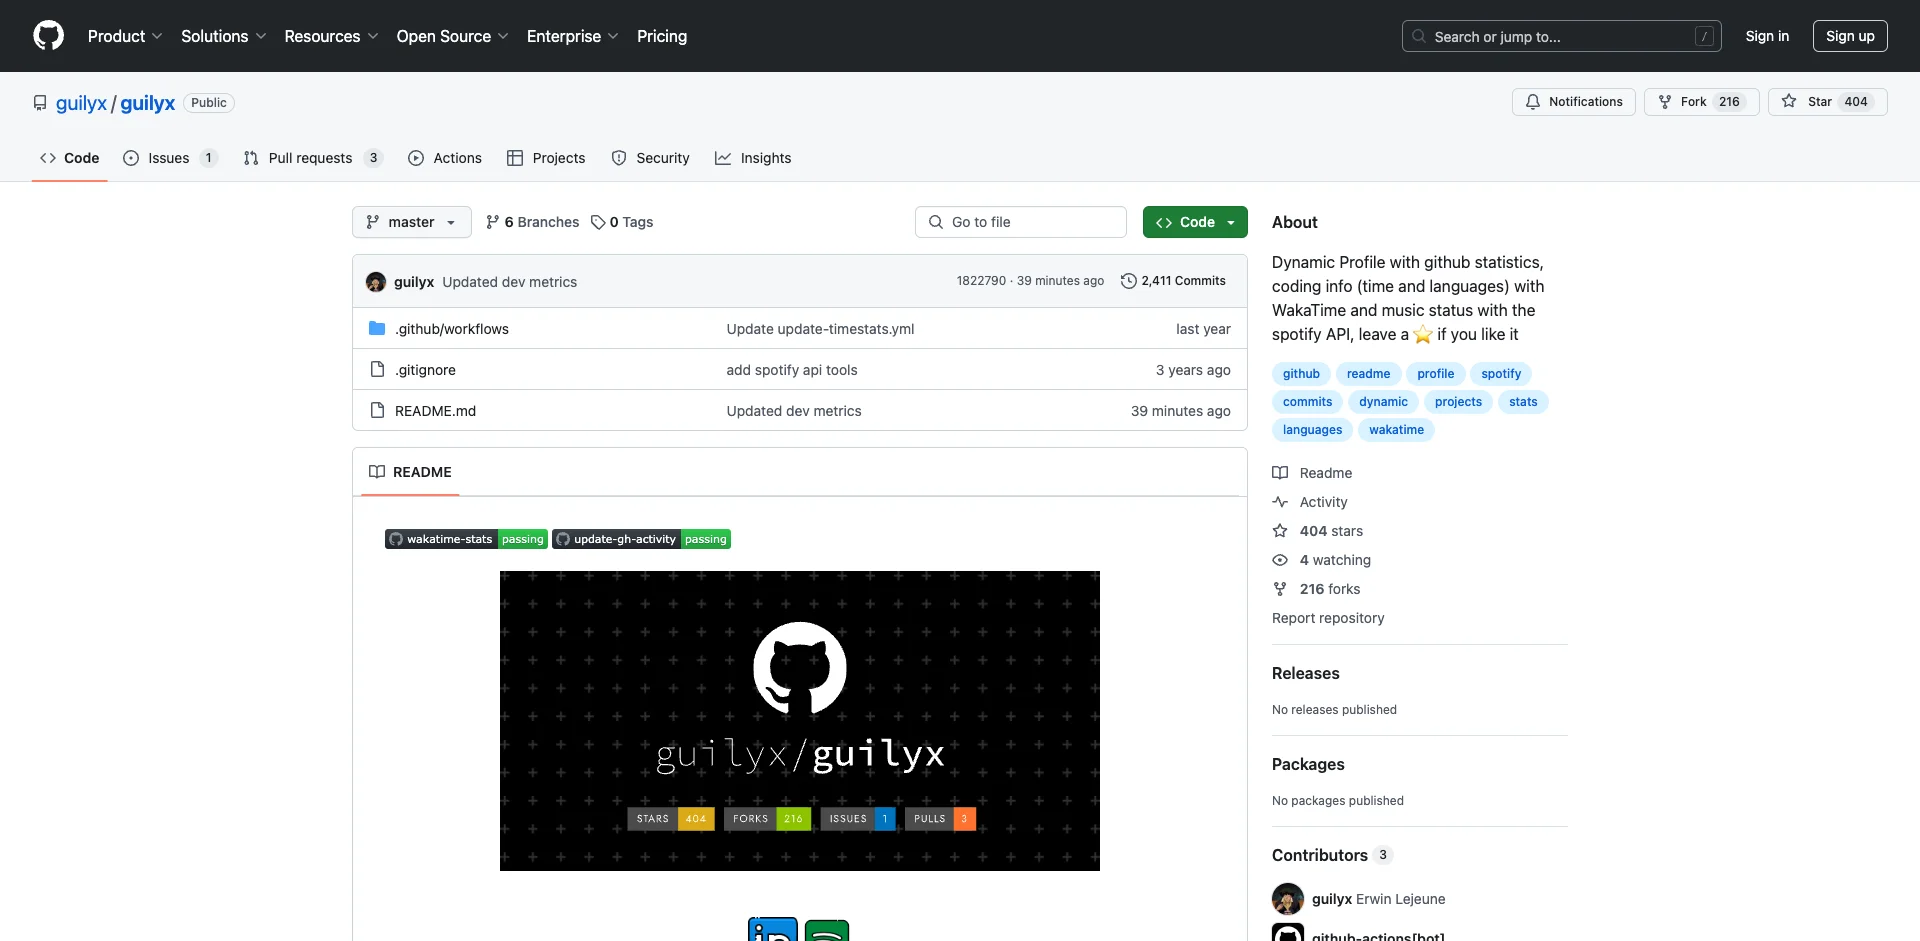Expand the Product menu
The width and height of the screenshot is (1920, 941).
pyautogui.click(x=125, y=36)
